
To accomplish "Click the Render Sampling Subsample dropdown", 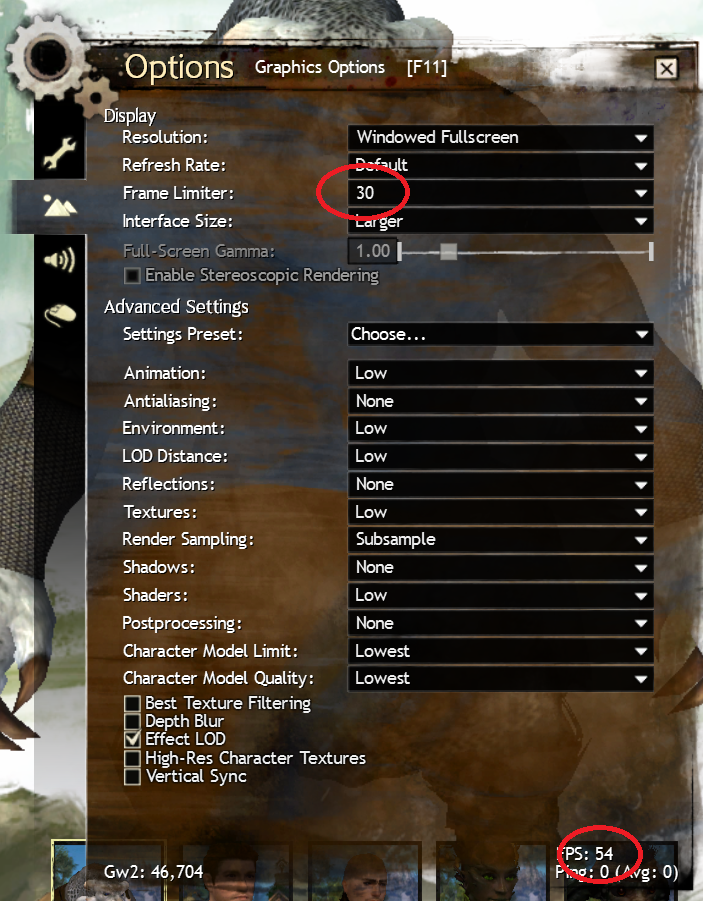I will 500,540.
